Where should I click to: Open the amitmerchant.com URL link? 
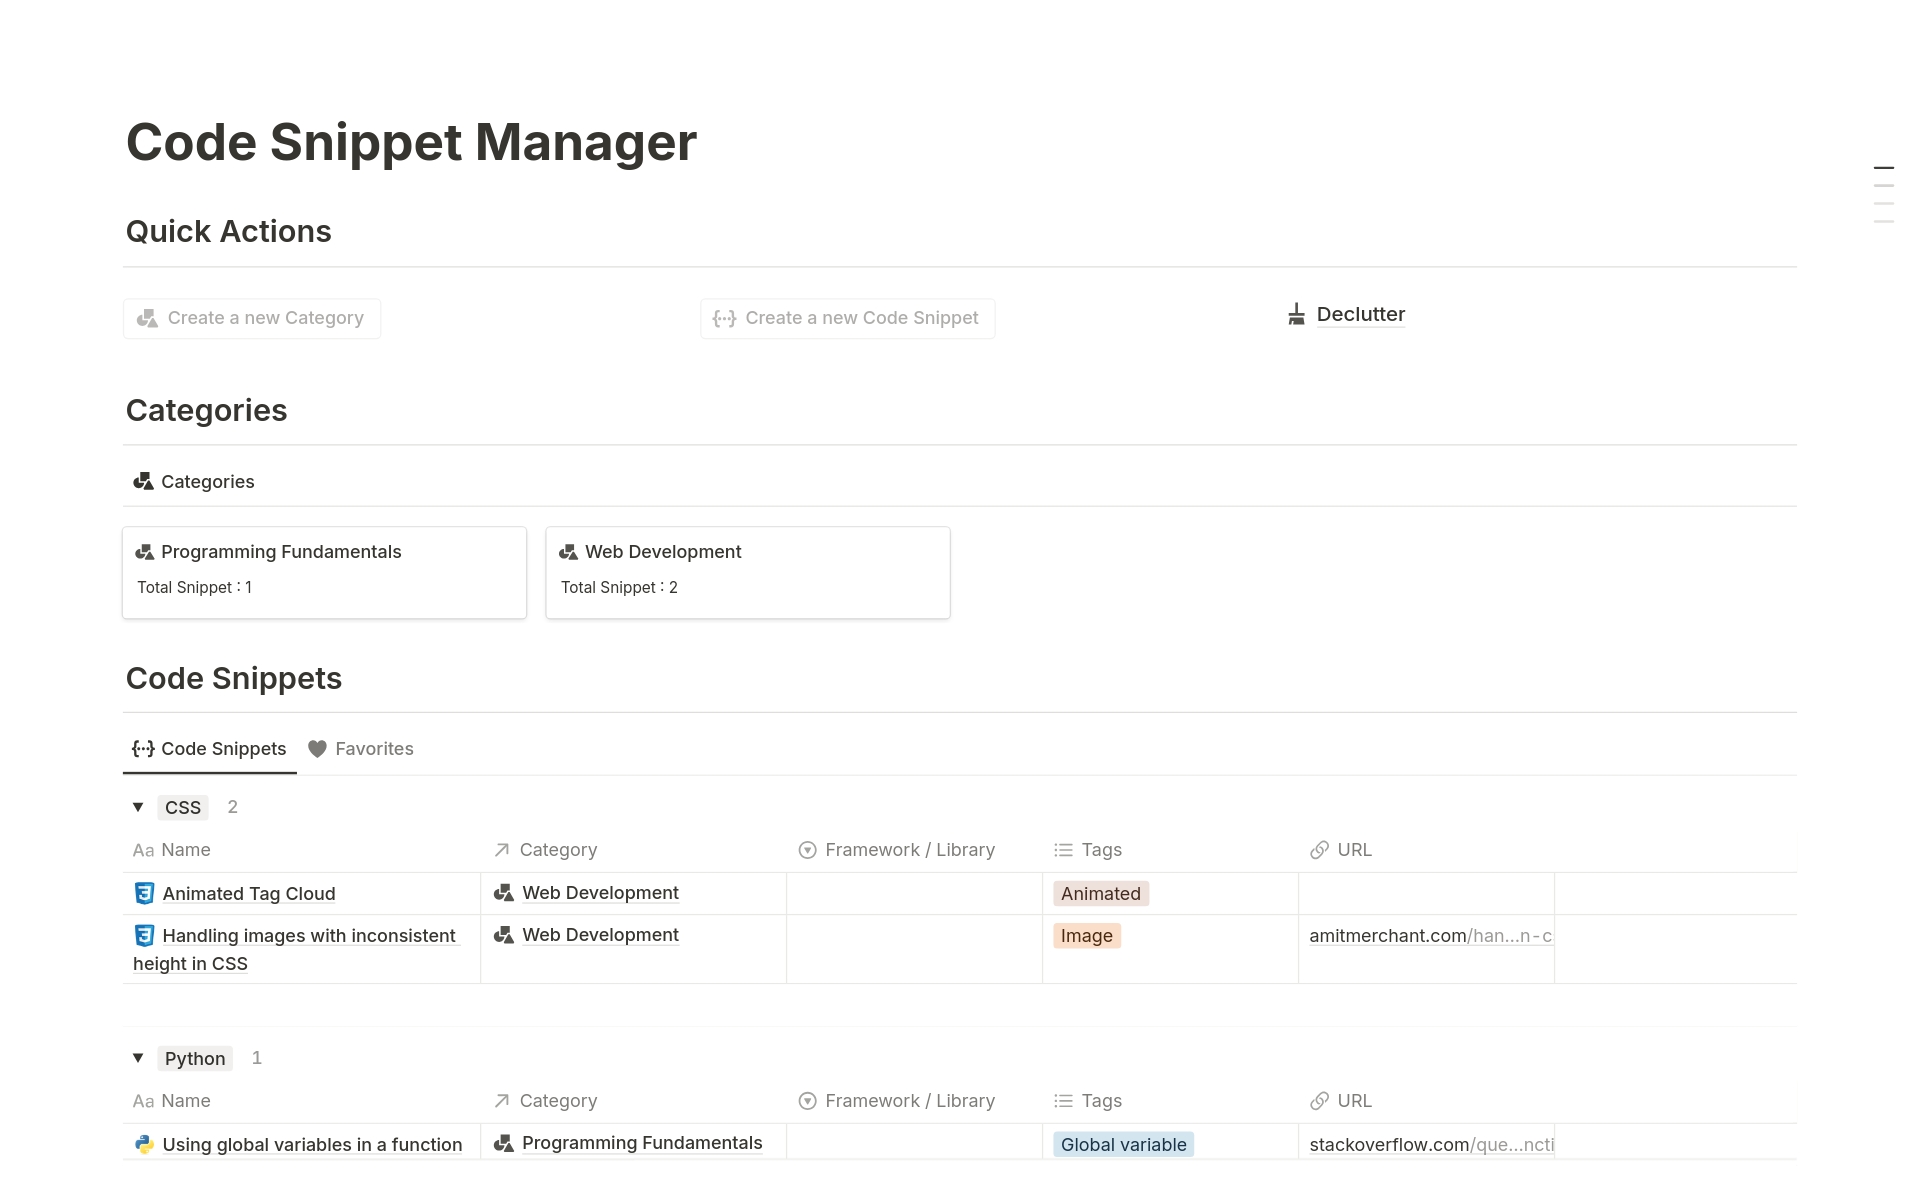[1429, 936]
